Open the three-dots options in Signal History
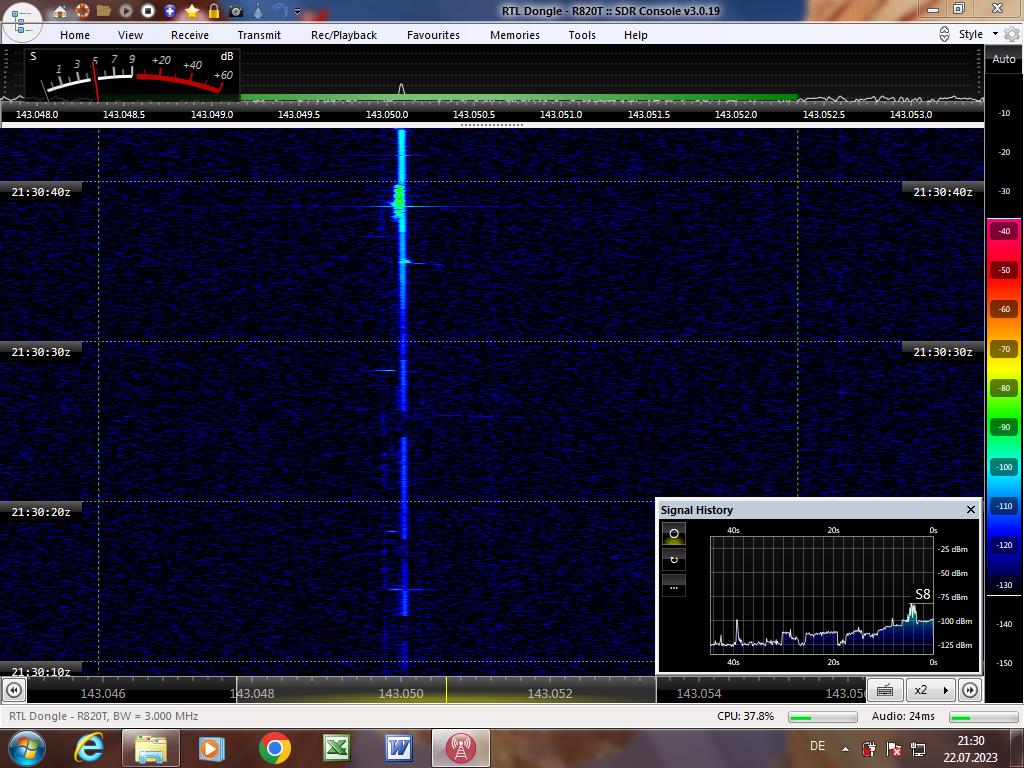Viewport: 1024px width, 768px height. pyautogui.click(x=674, y=586)
